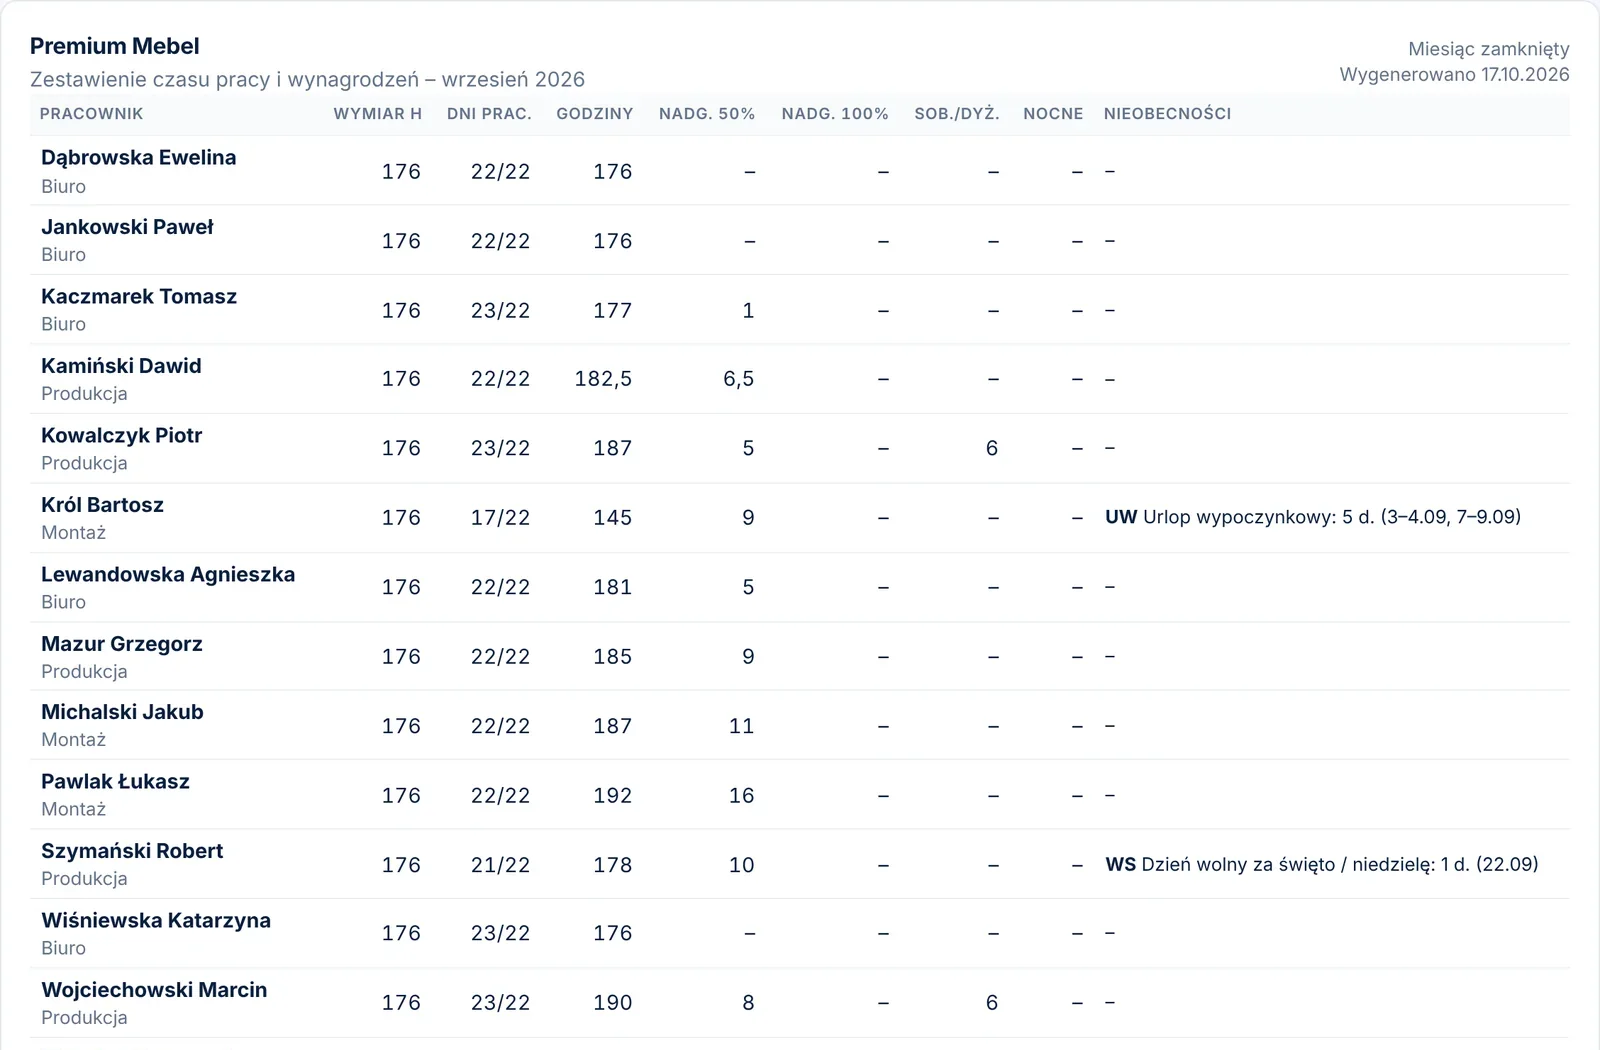Click the GODZINY column header
This screenshot has height=1050, width=1600.
point(595,114)
